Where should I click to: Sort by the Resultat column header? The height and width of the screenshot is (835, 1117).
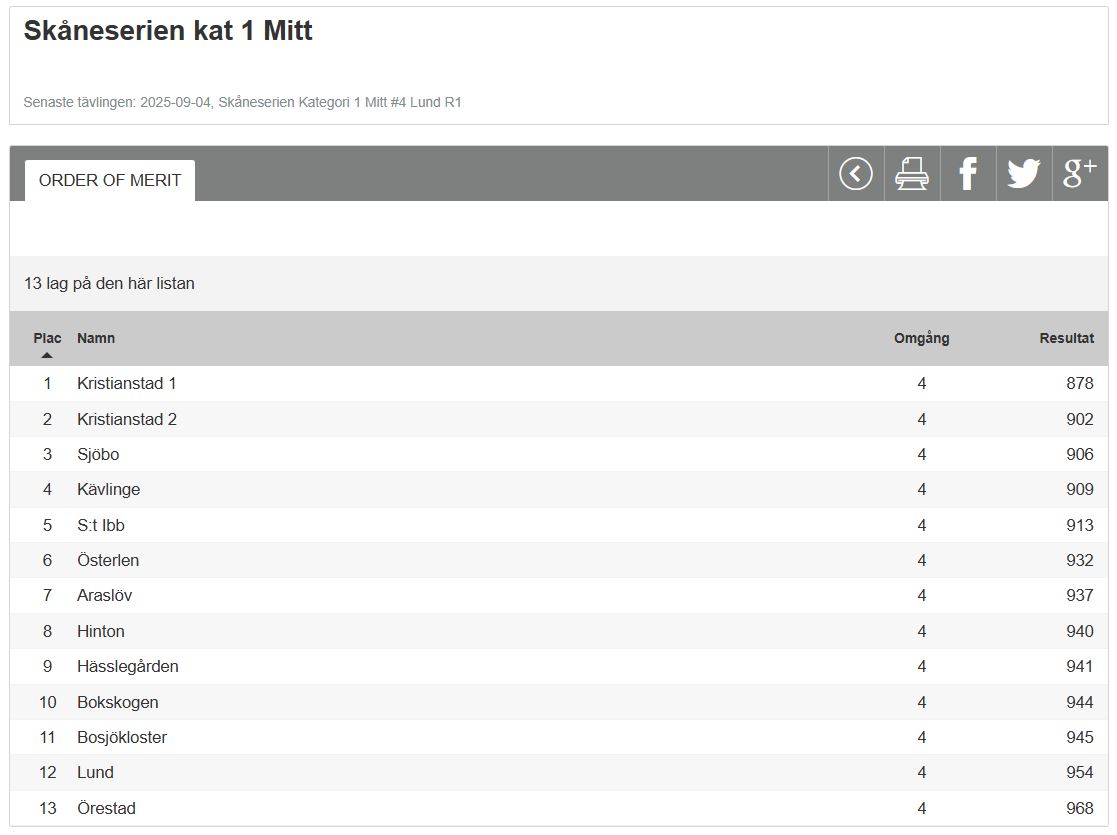pyautogui.click(x=1066, y=338)
